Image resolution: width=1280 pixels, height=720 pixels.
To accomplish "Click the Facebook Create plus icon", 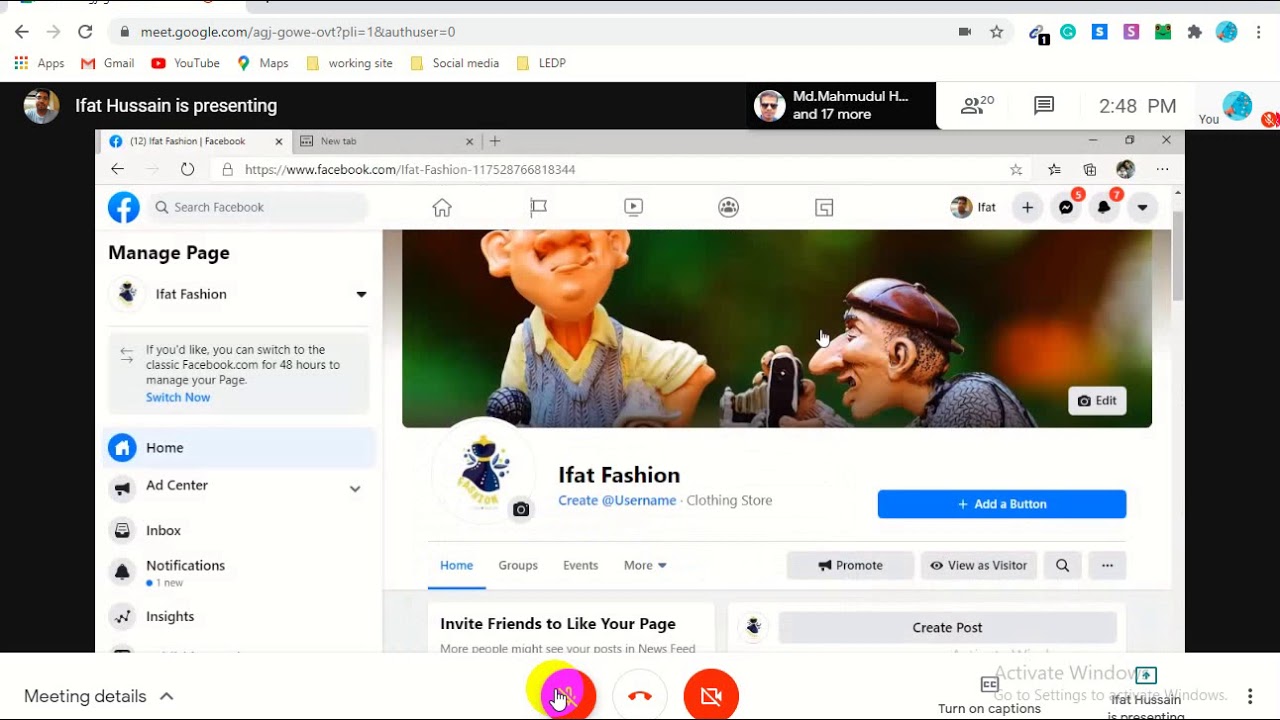I will point(1027,207).
